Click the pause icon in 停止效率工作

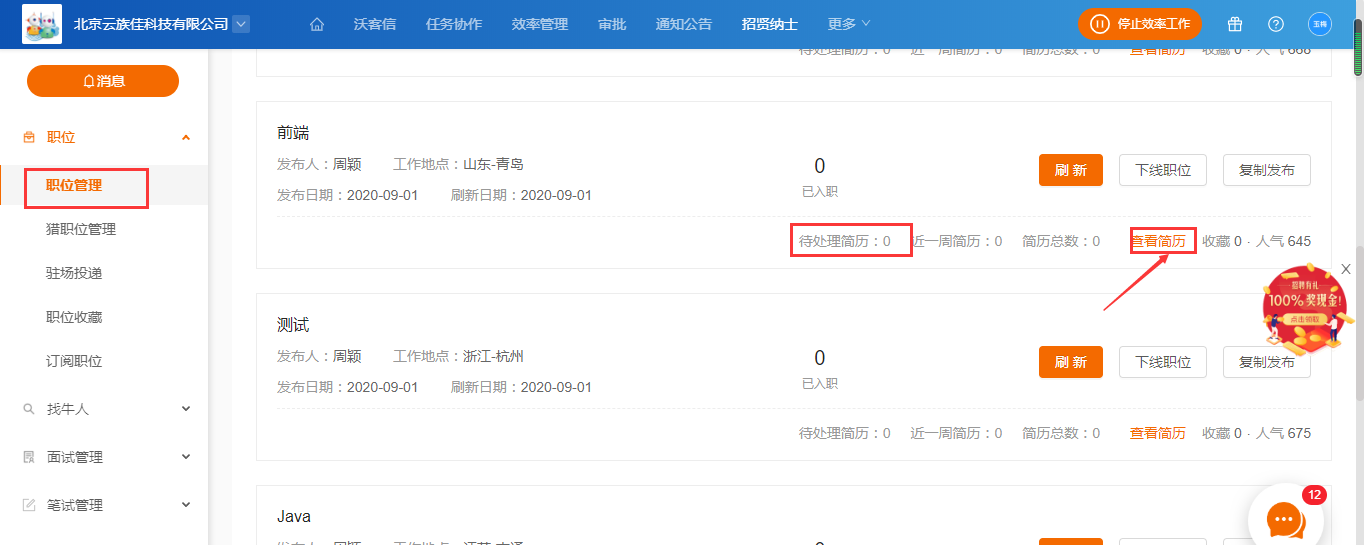pyautogui.click(x=1100, y=24)
